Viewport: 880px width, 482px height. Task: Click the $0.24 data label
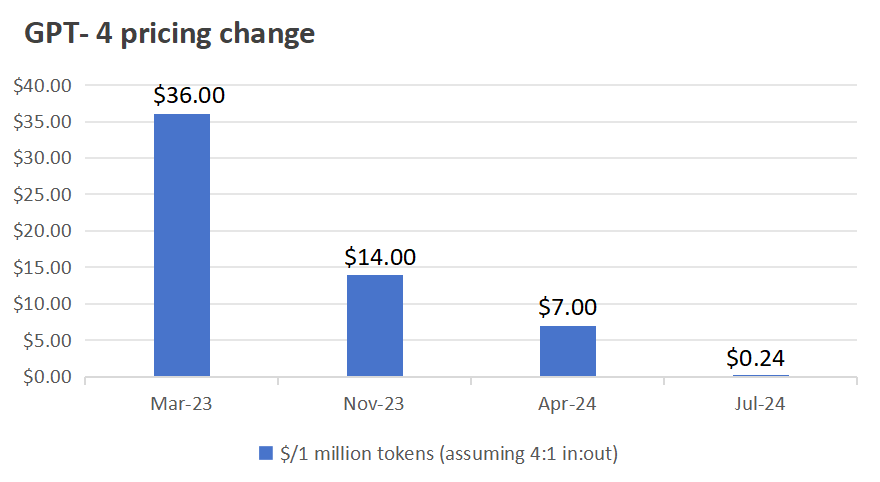click(755, 358)
